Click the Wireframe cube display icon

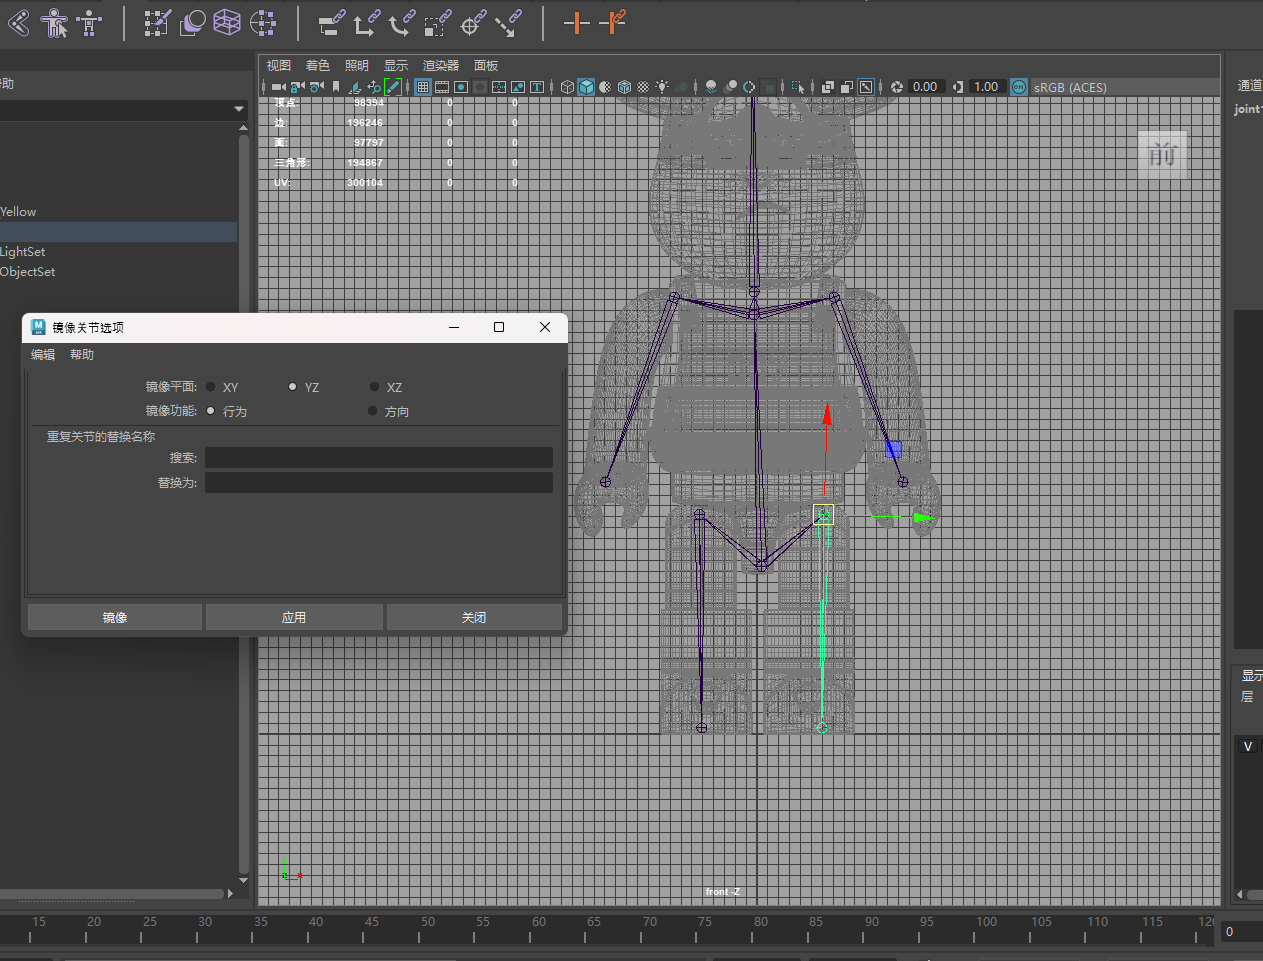click(567, 87)
